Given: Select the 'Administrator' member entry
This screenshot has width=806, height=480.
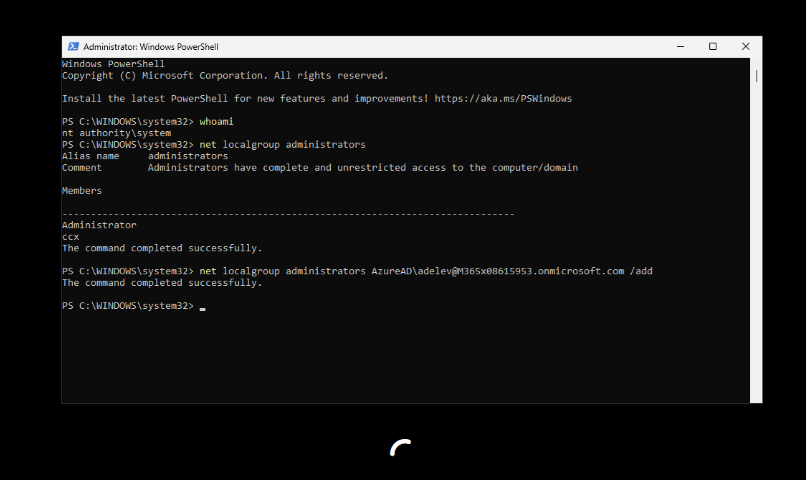Looking at the screenshot, I should (x=99, y=225).
